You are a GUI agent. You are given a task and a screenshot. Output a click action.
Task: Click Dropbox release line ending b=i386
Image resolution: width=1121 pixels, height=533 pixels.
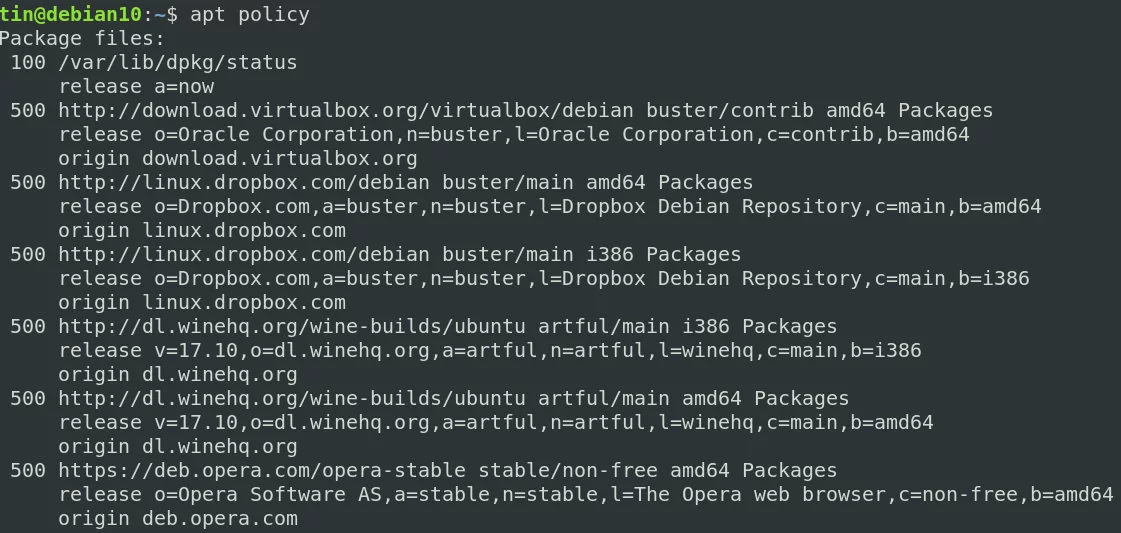coord(544,279)
